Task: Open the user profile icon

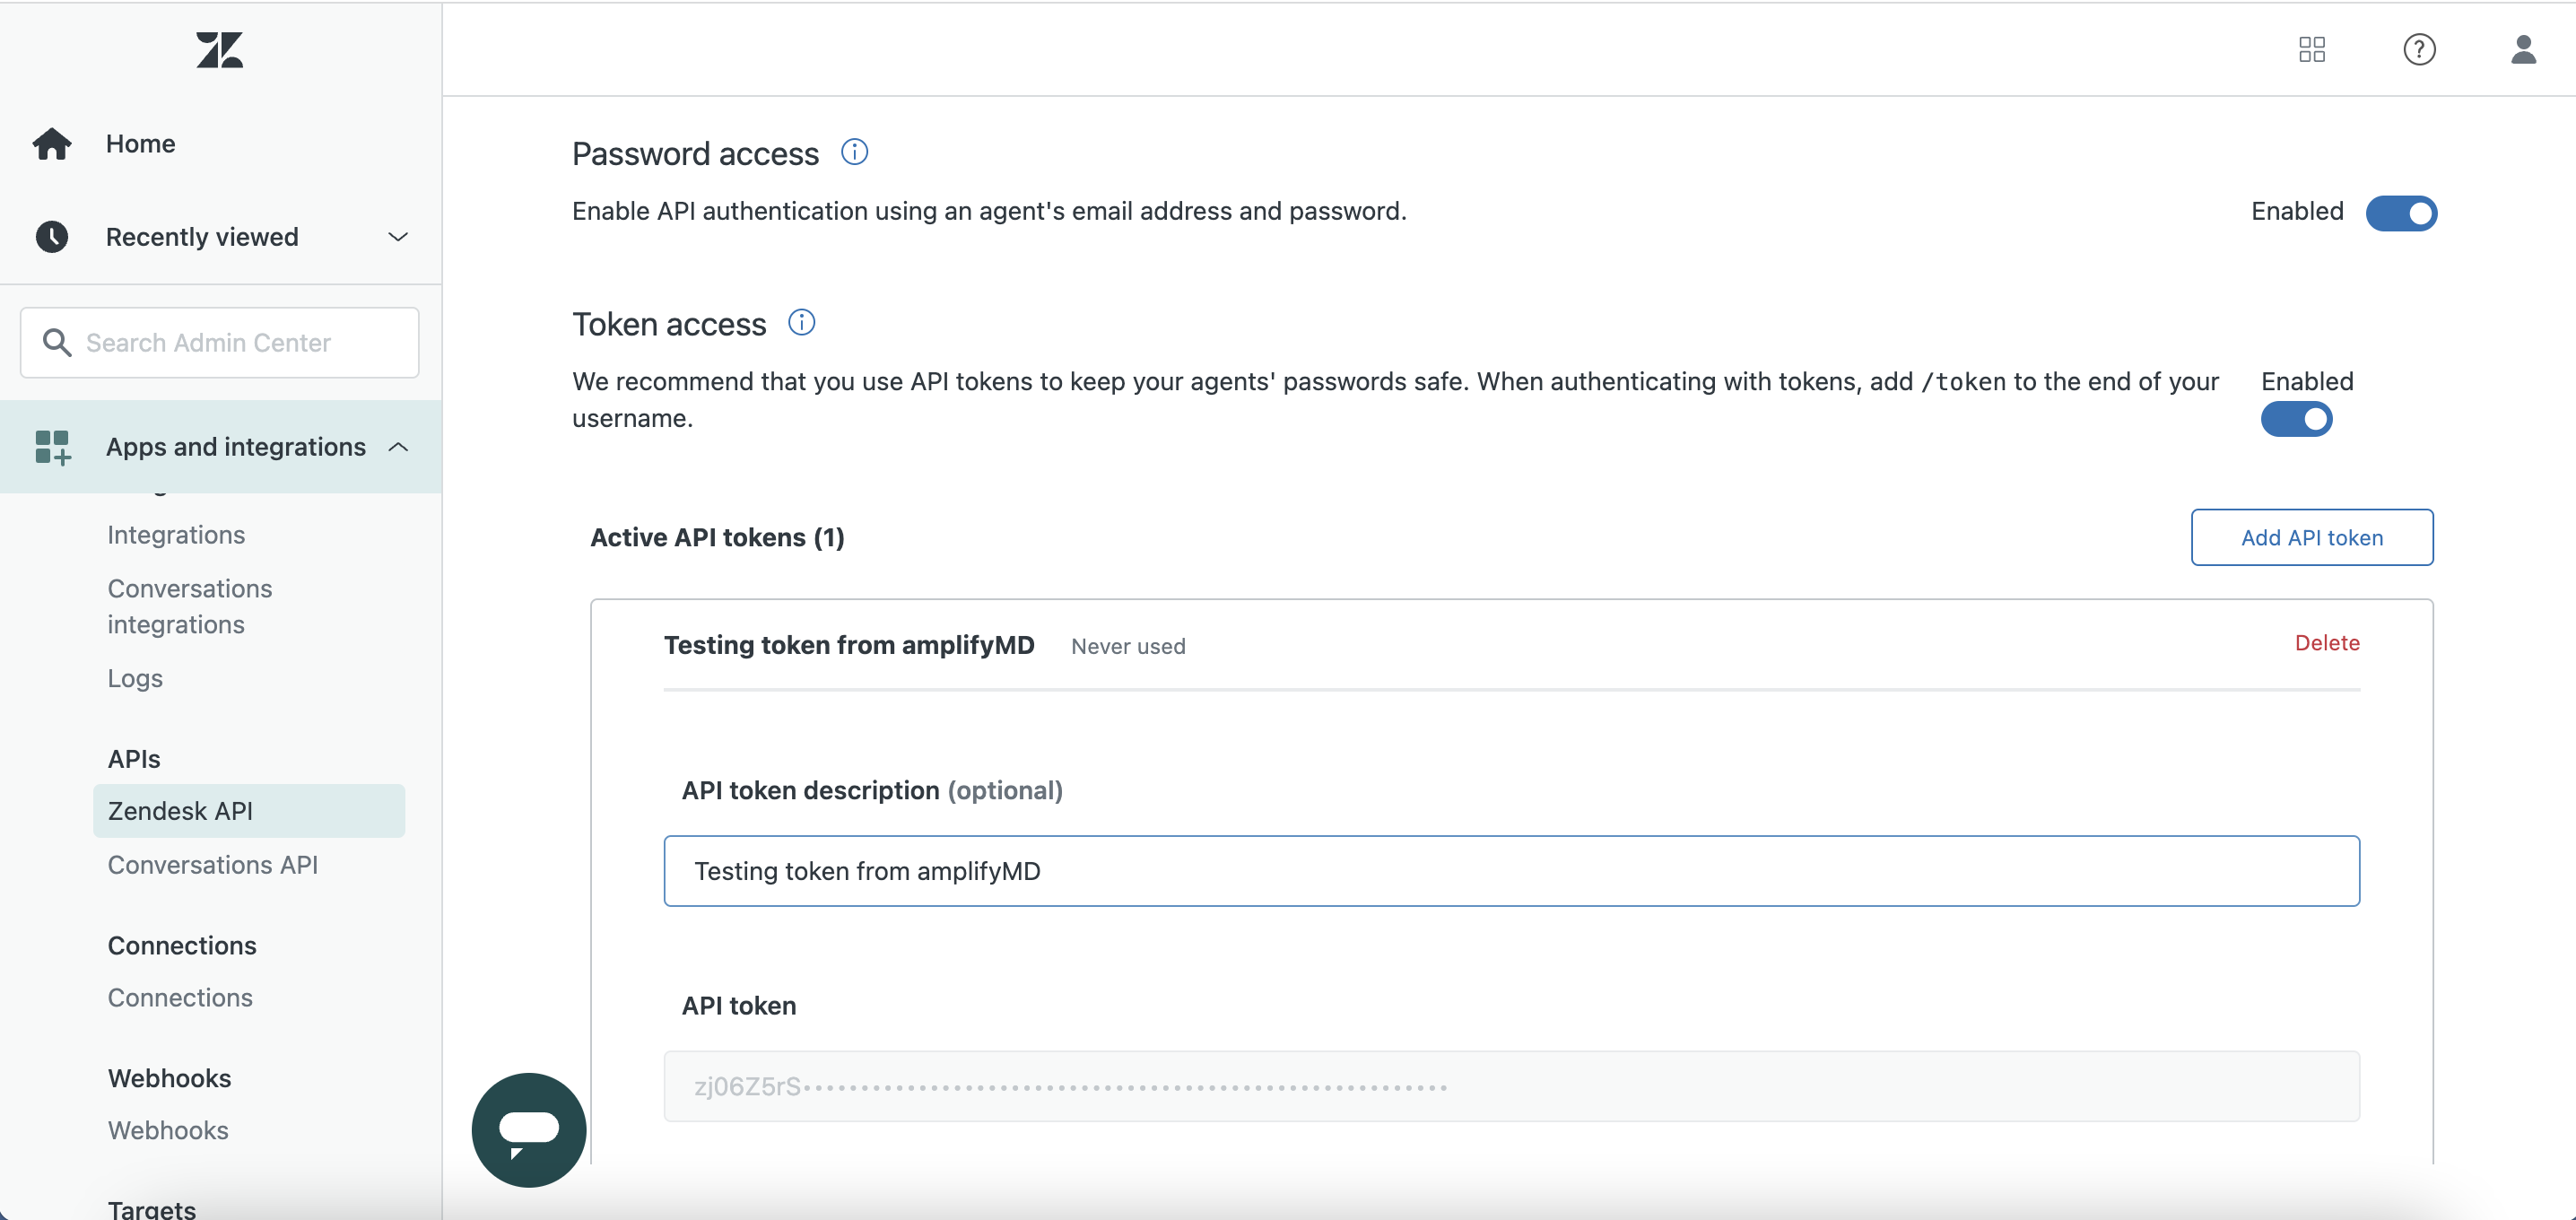Action: pyautogui.click(x=2522, y=49)
